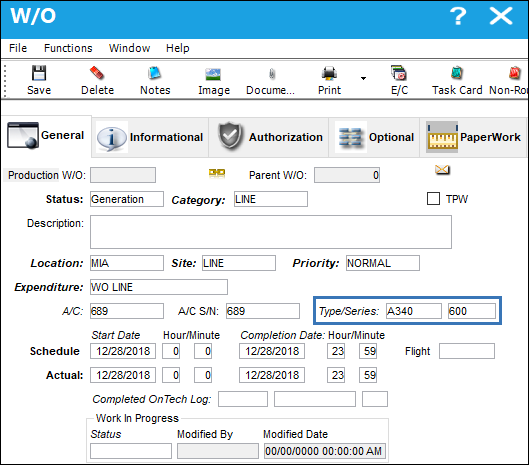This screenshot has width=529, height=465.
Task: Click the Task Card icon
Action: [457, 73]
